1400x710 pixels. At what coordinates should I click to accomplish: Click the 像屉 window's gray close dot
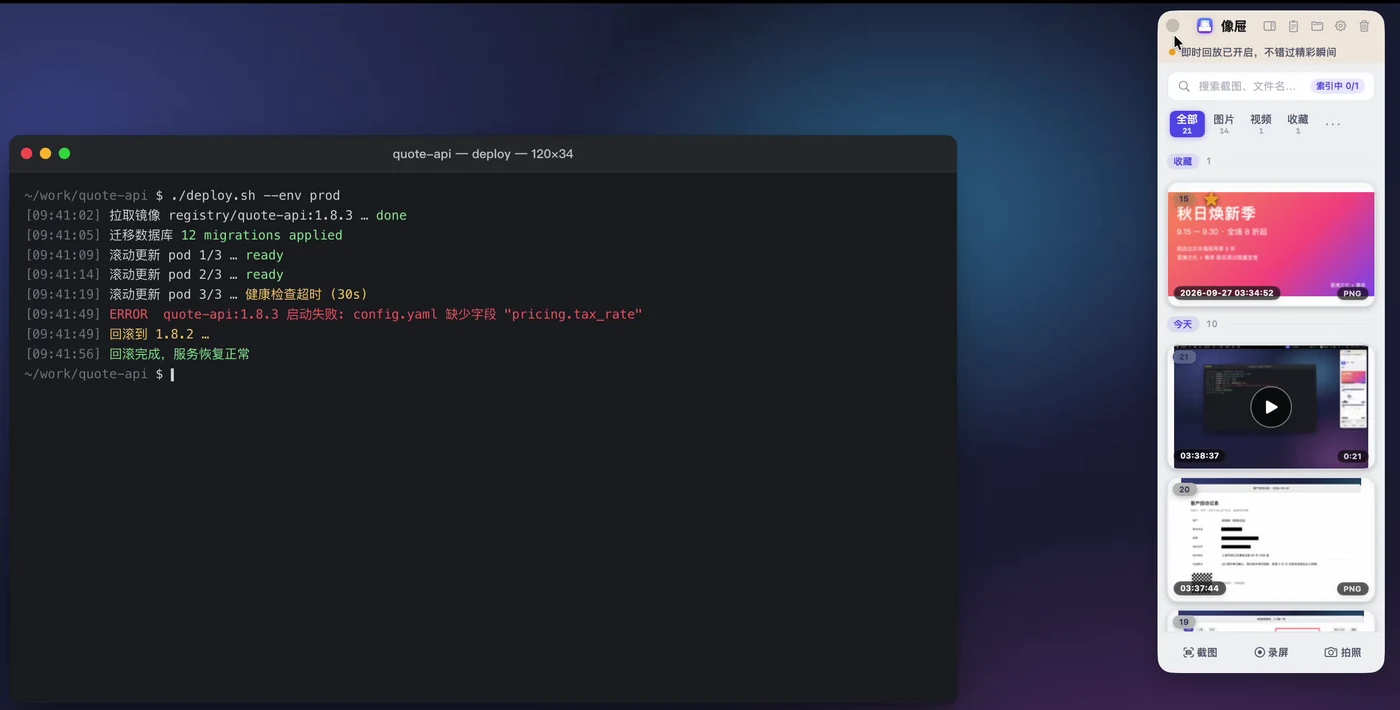click(1173, 26)
